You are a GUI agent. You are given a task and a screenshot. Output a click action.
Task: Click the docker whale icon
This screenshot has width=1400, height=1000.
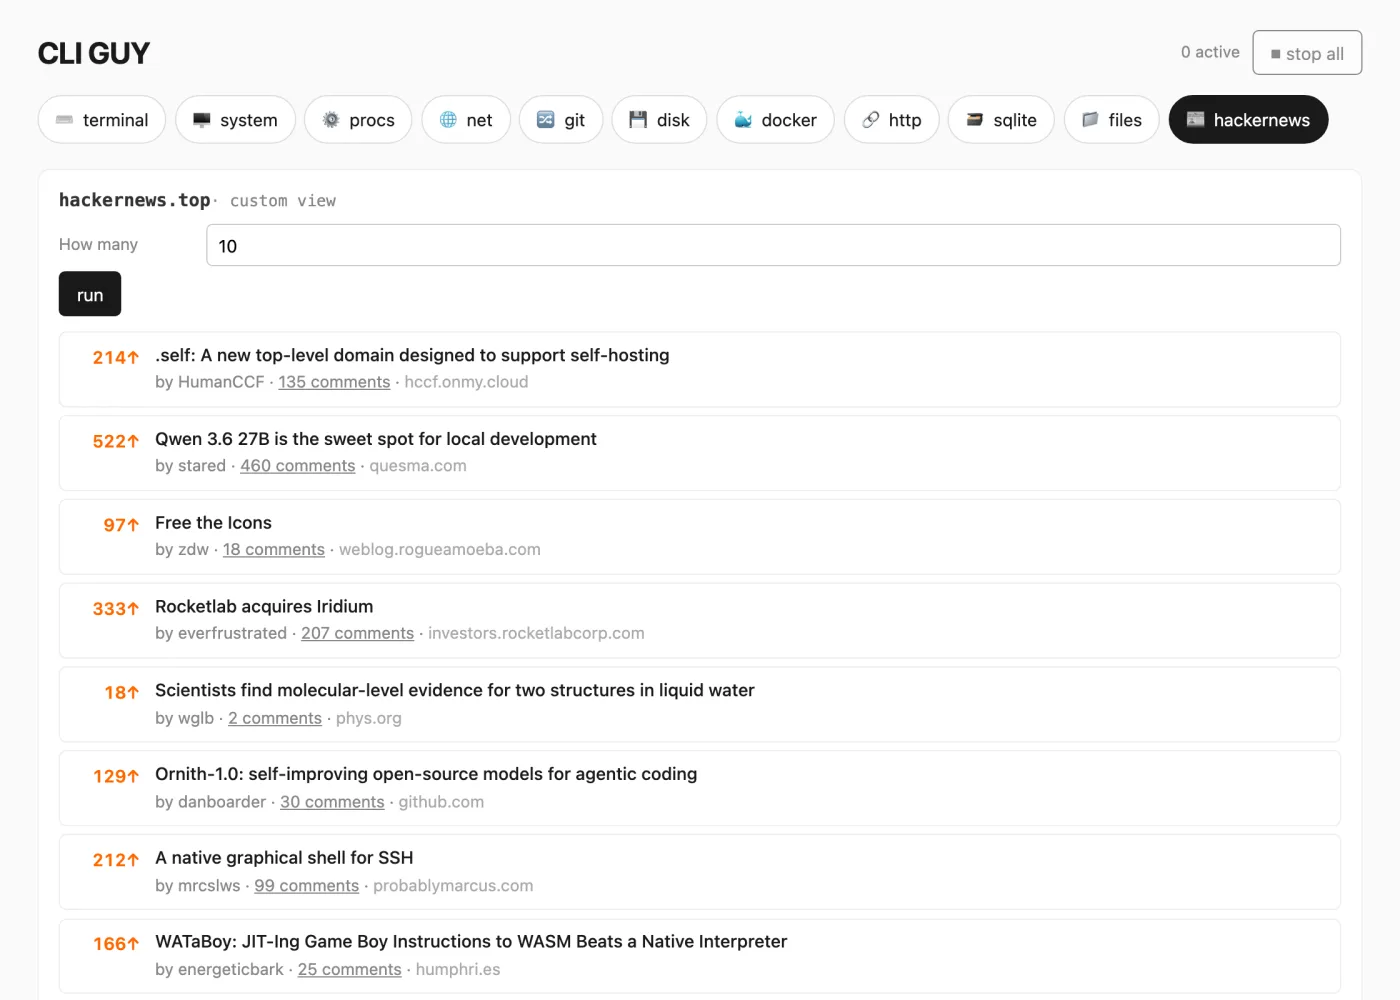pos(743,120)
